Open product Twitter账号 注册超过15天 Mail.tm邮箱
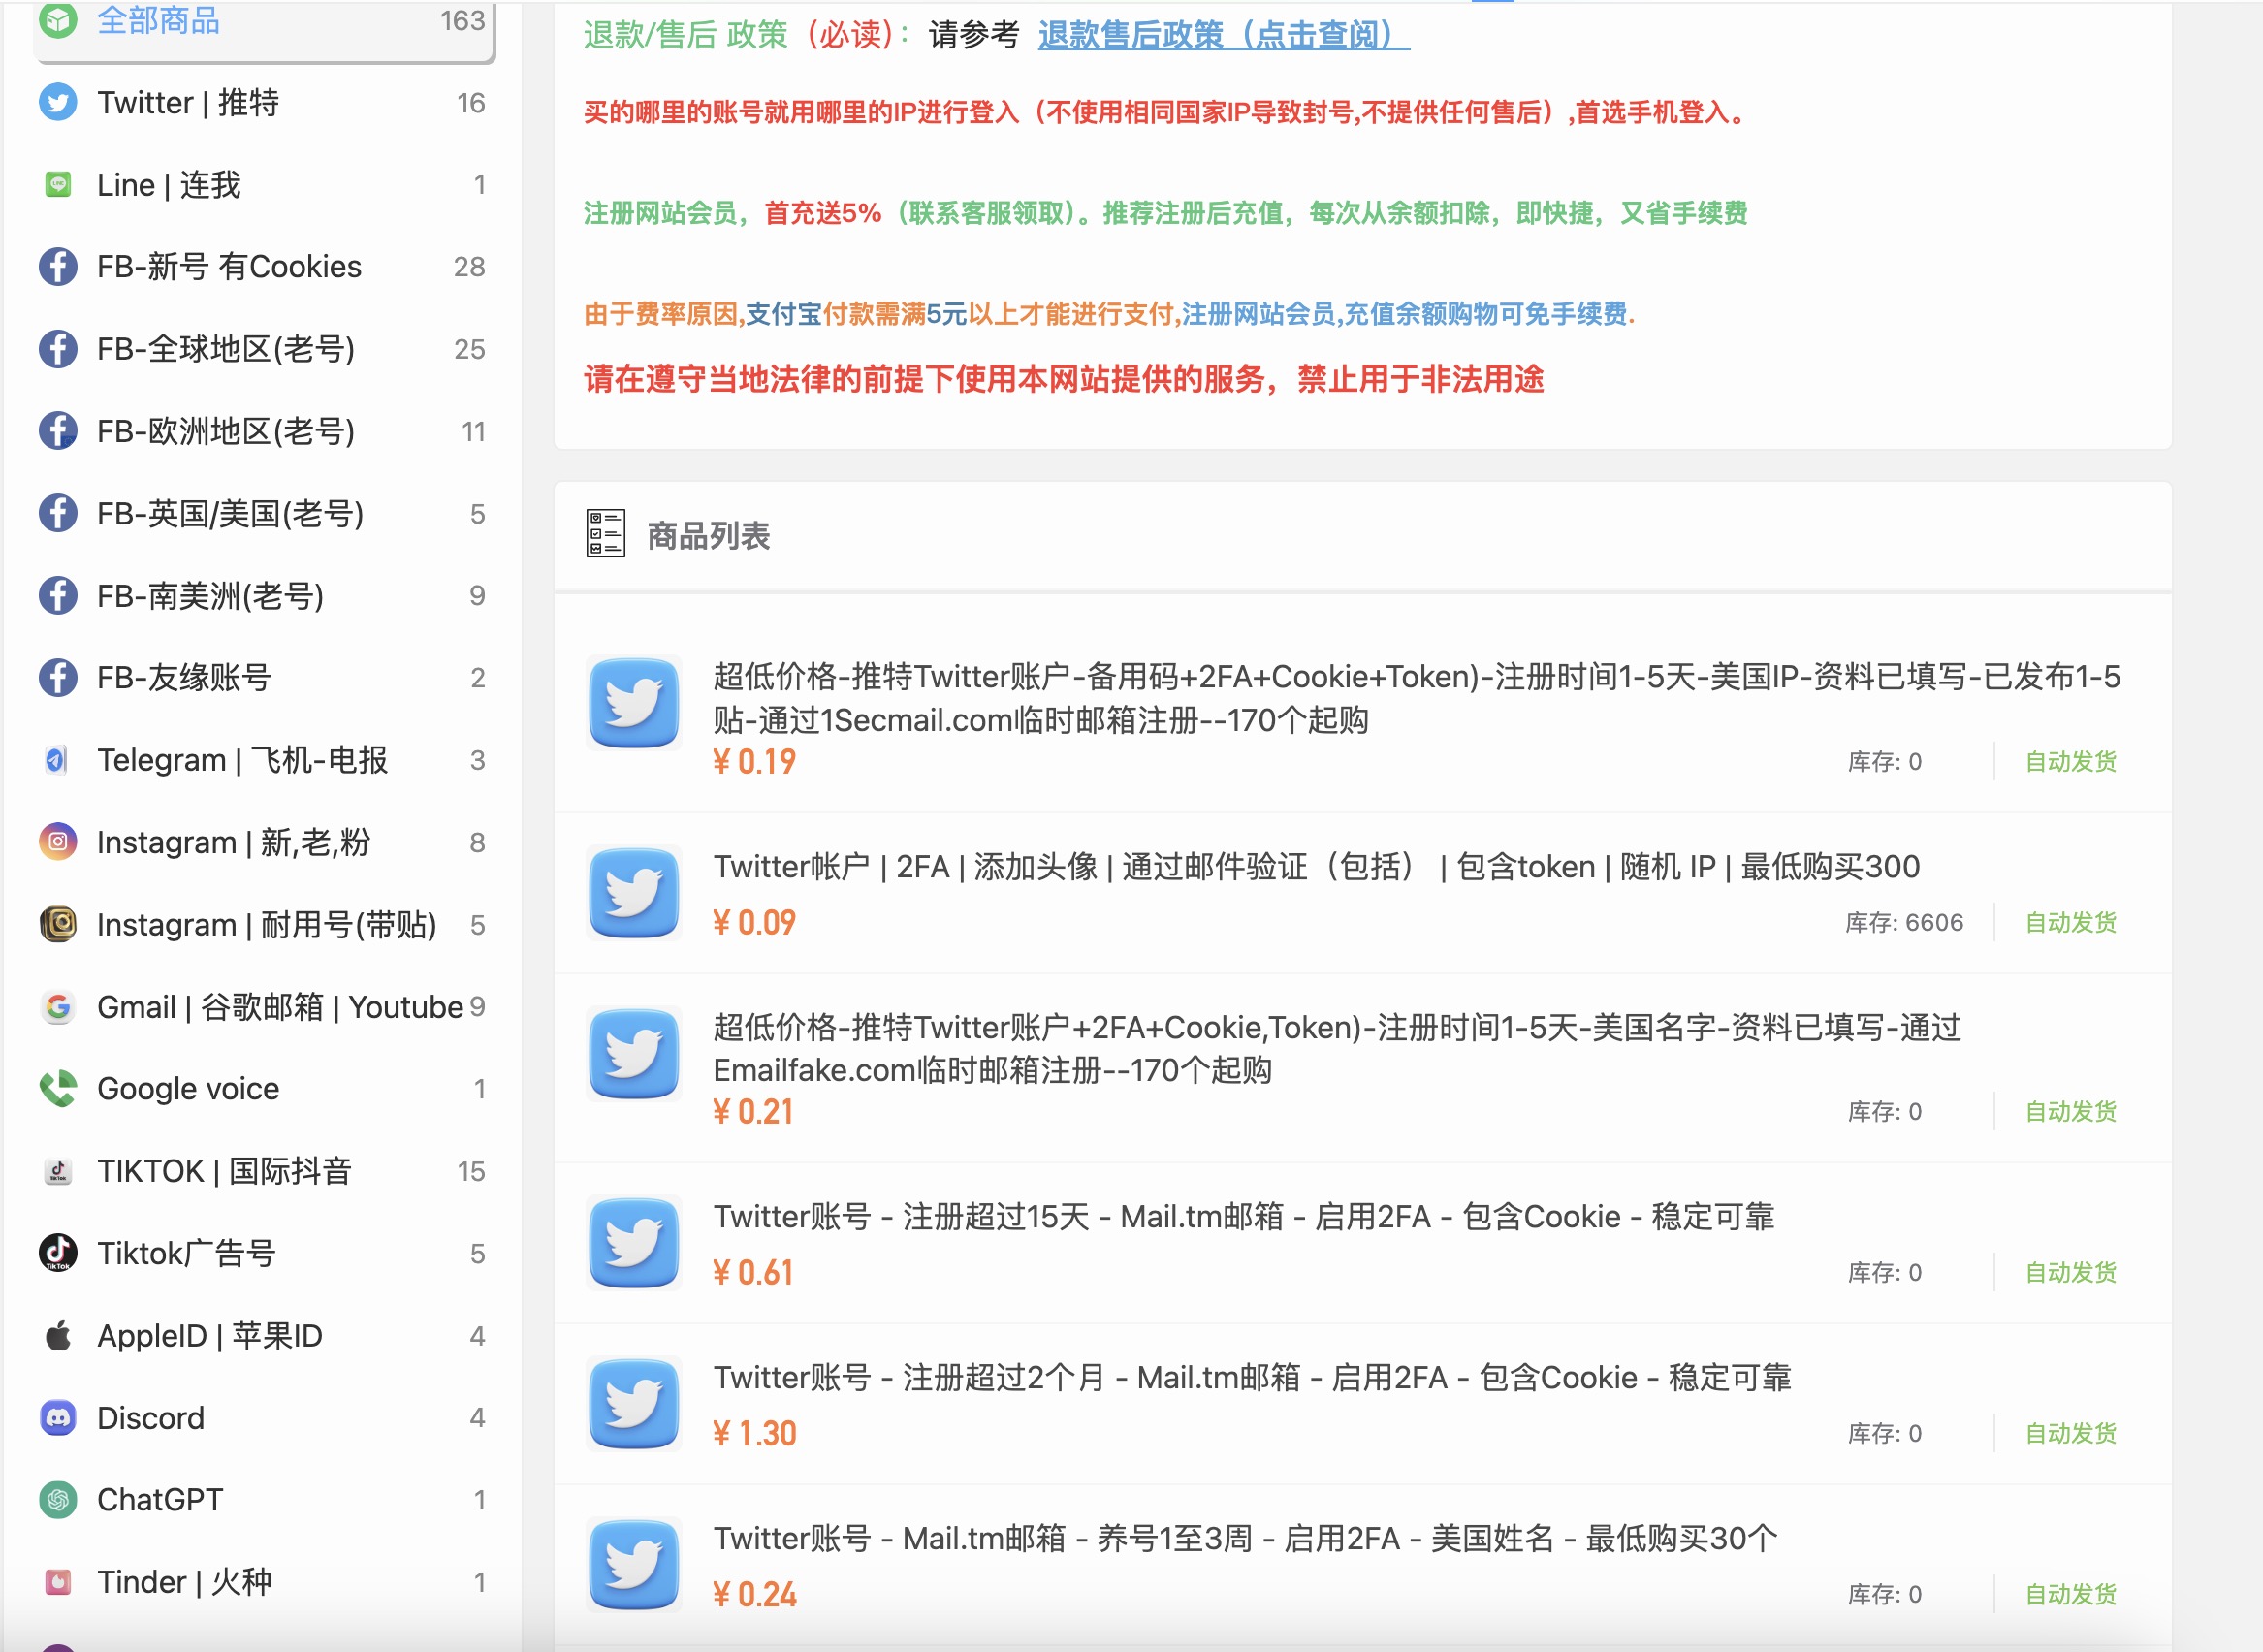 point(1243,1216)
